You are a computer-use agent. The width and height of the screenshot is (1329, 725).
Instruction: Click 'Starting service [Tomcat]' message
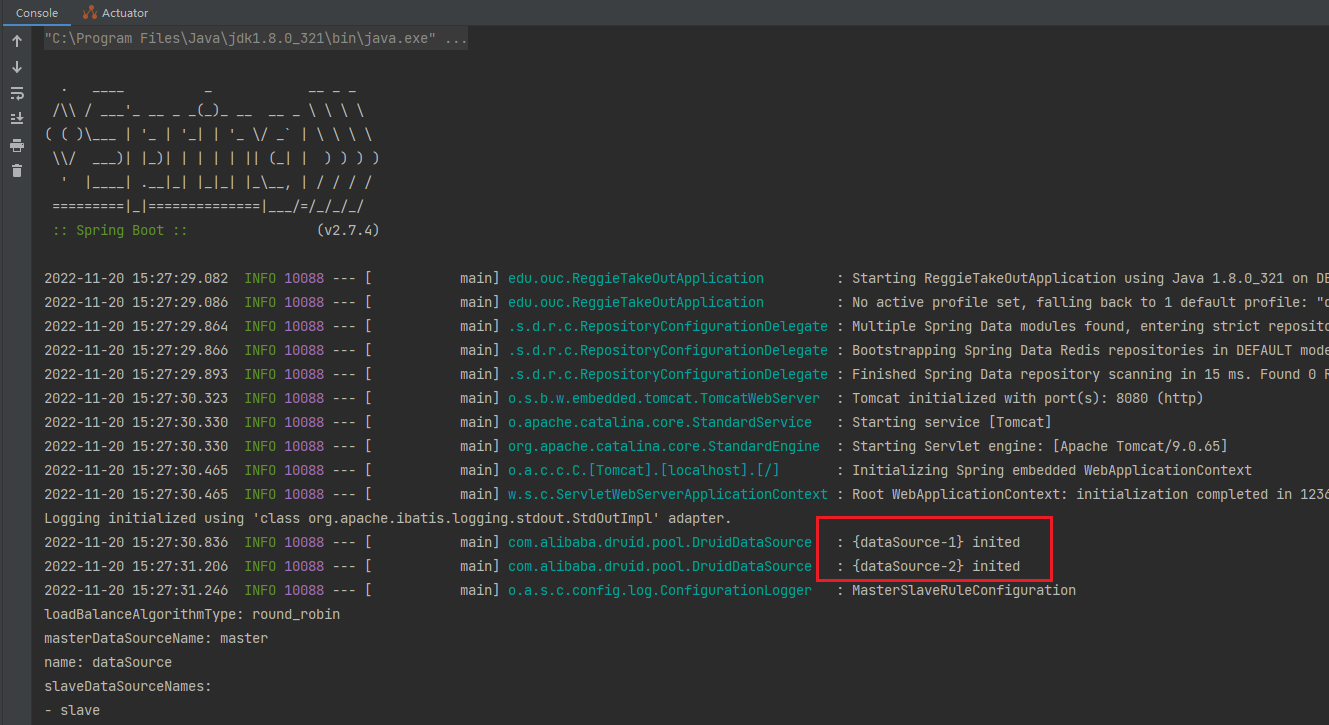pyautogui.click(x=952, y=422)
